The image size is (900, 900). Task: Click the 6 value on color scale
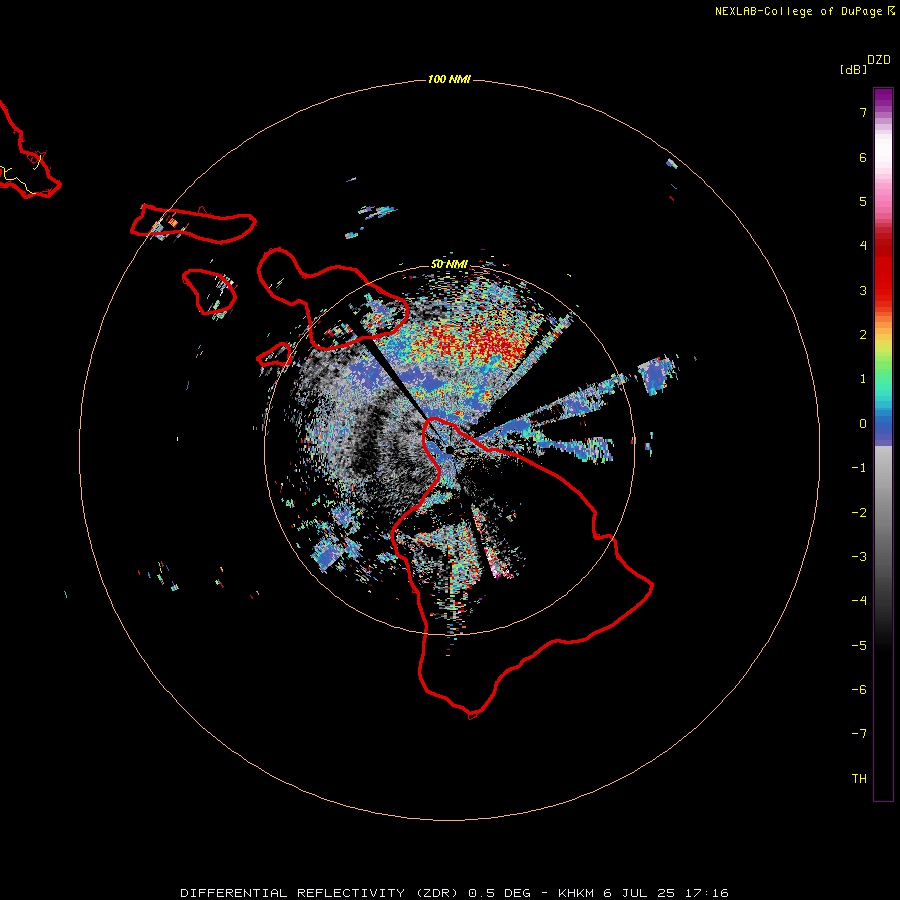(x=863, y=157)
